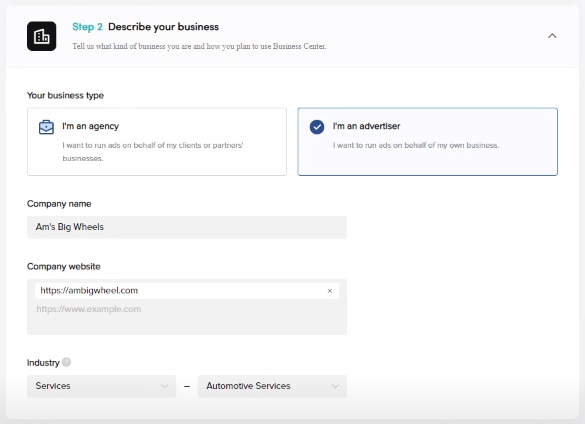Click the agency description text

pos(153,152)
